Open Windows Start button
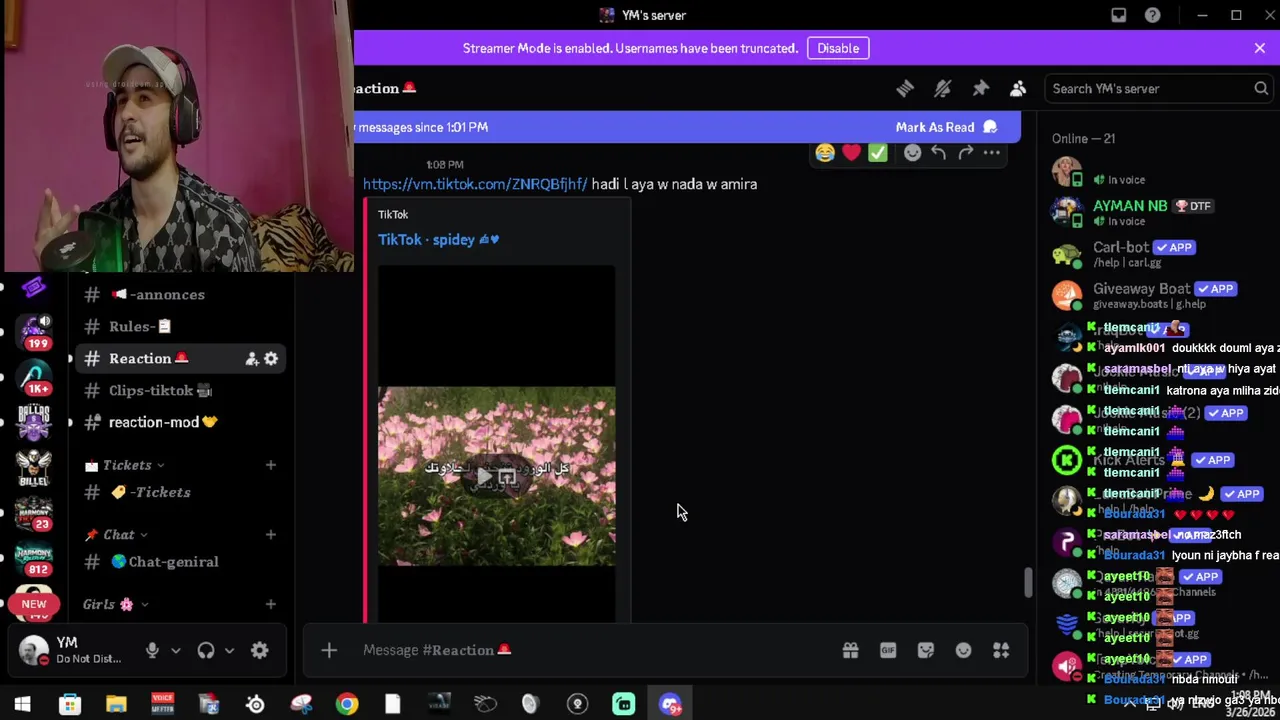The image size is (1280, 720). tap(22, 704)
